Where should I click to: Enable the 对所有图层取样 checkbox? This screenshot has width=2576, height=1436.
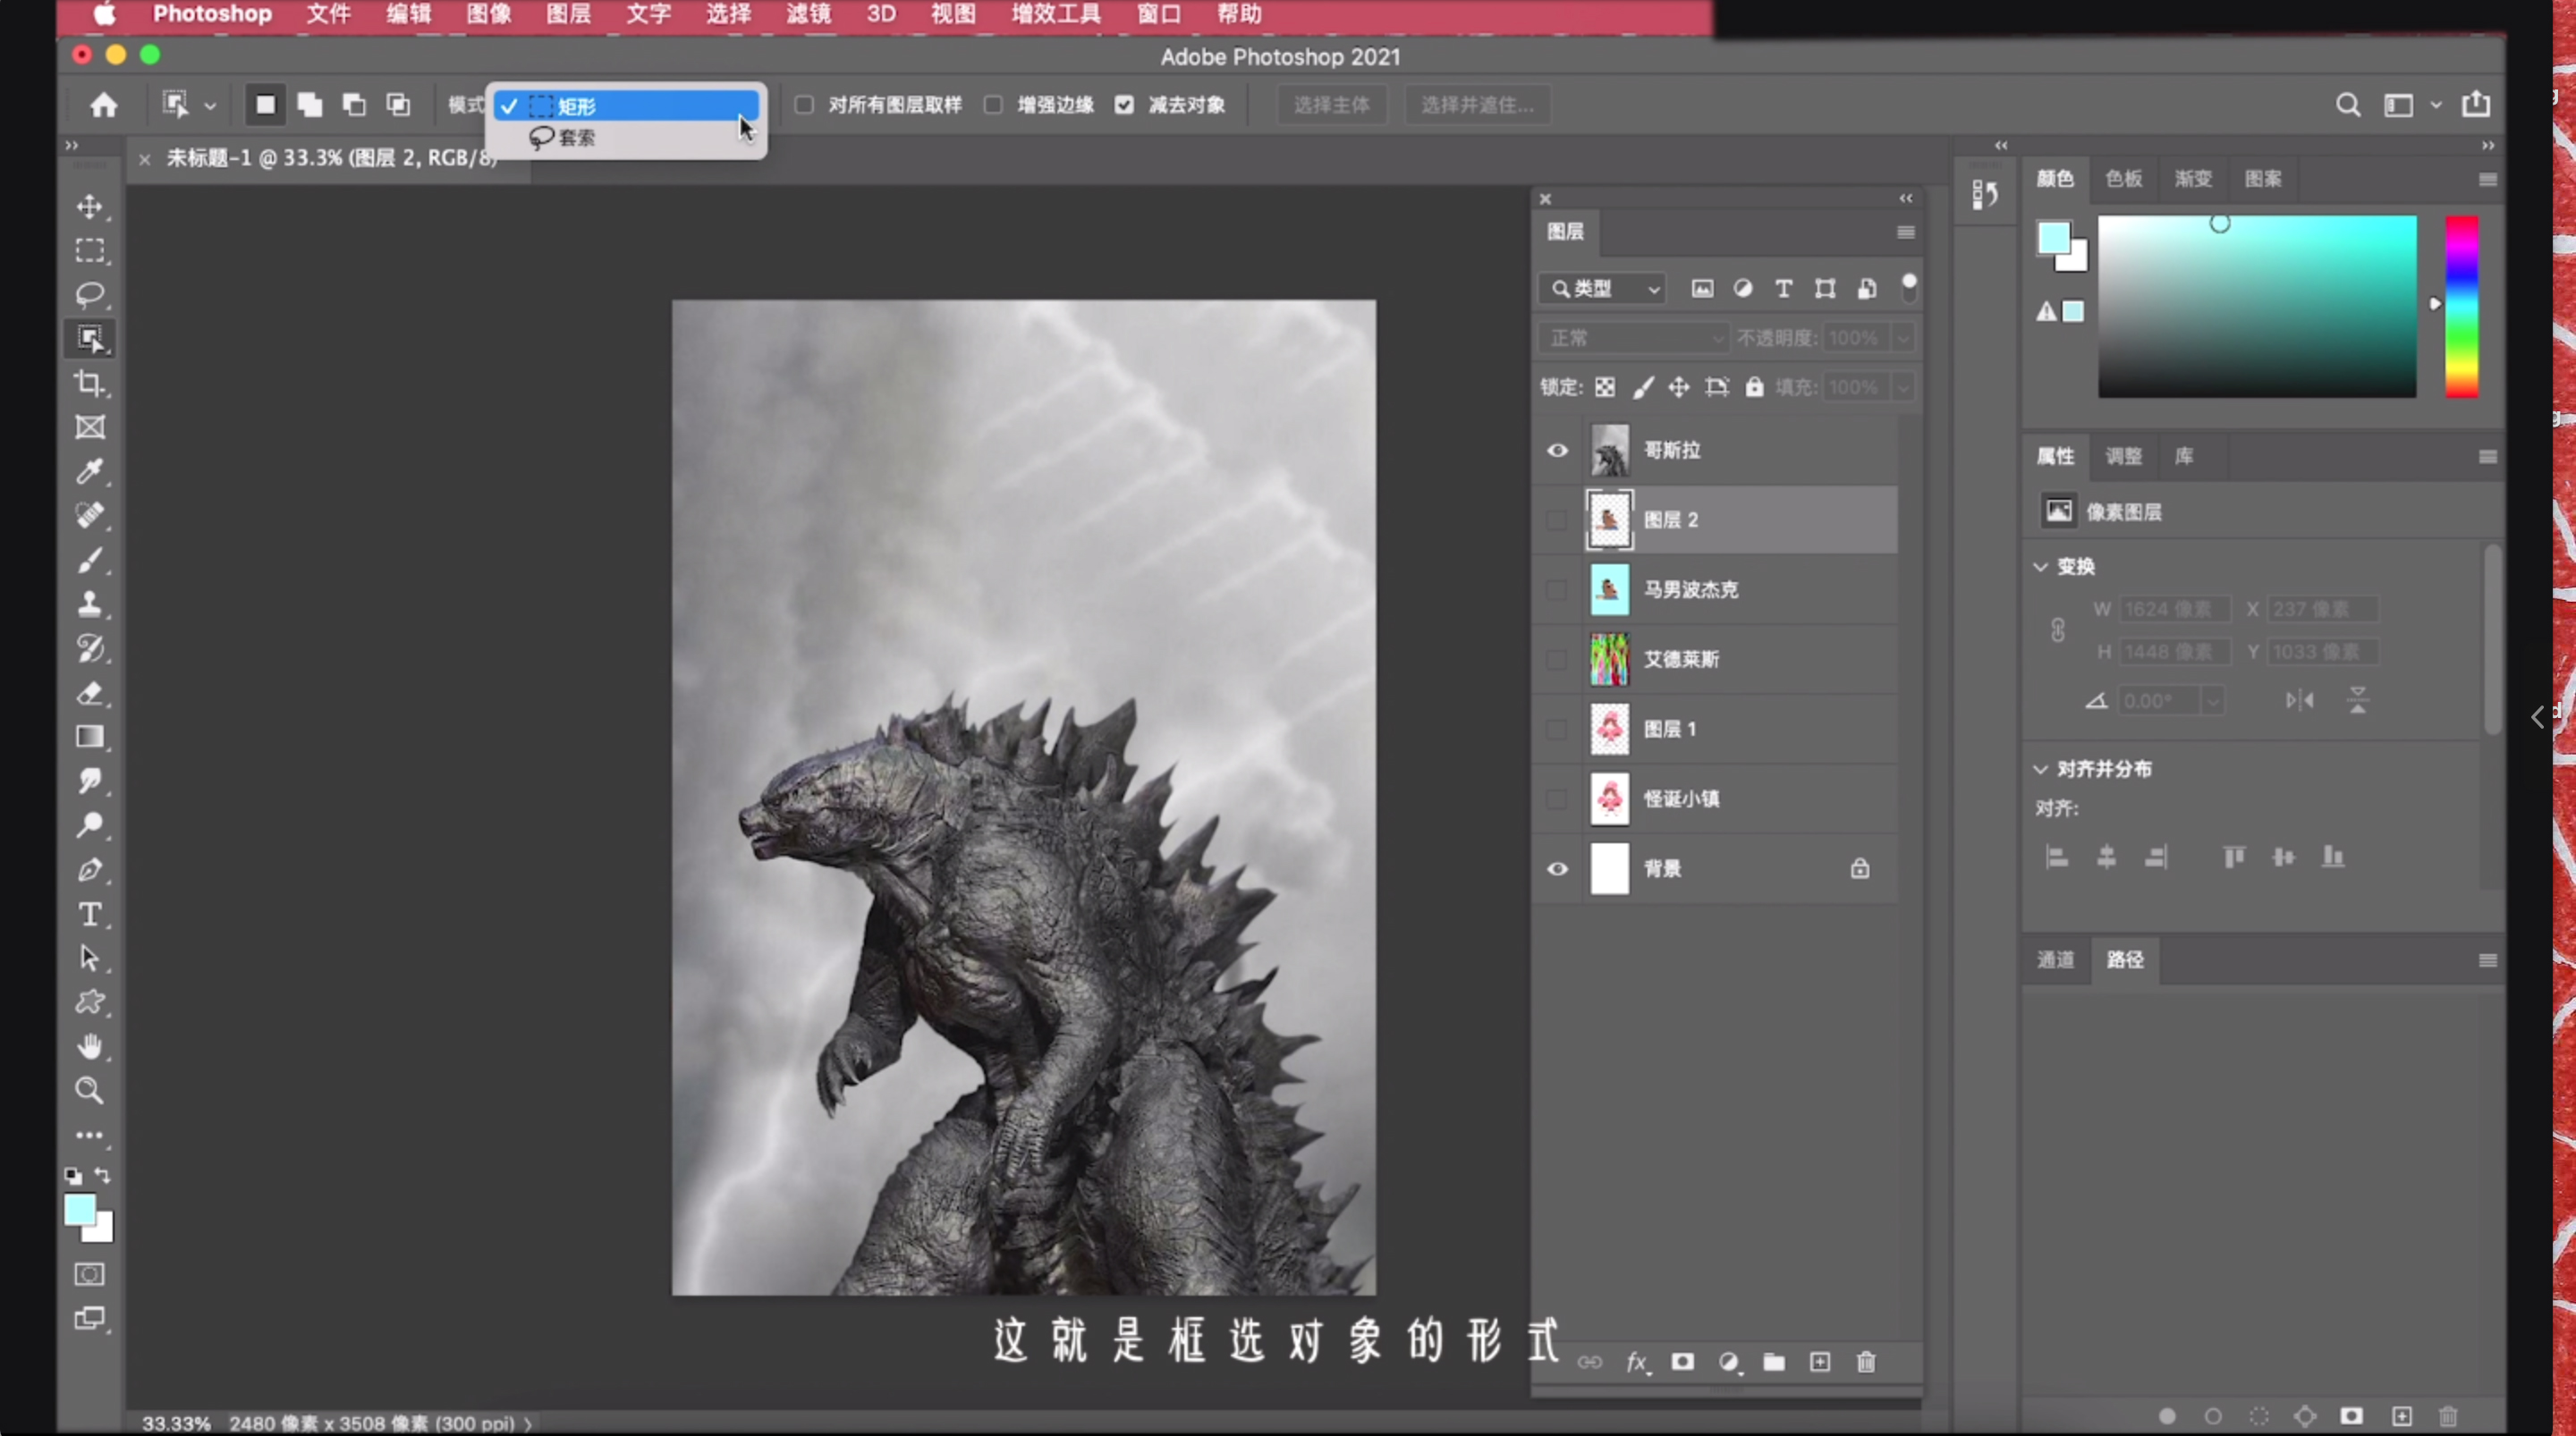(804, 105)
